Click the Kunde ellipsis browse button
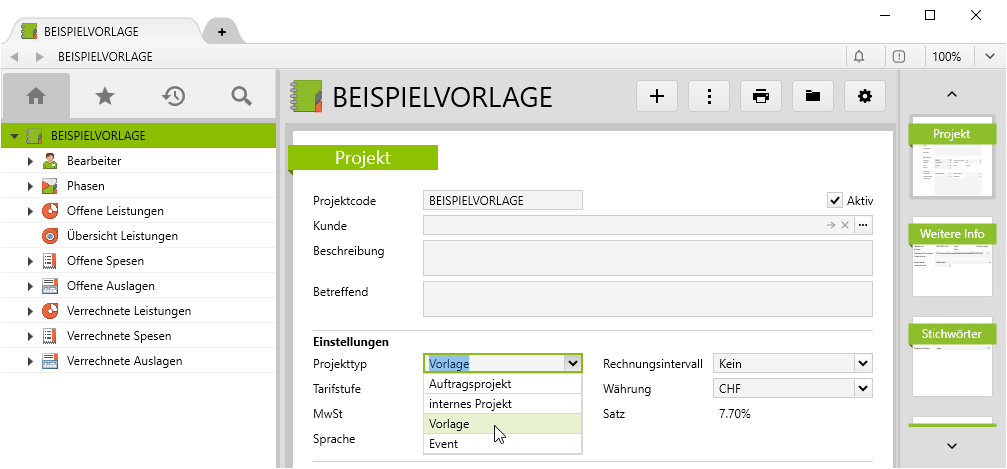Screen dimensions: 1007x469 coord(863,225)
